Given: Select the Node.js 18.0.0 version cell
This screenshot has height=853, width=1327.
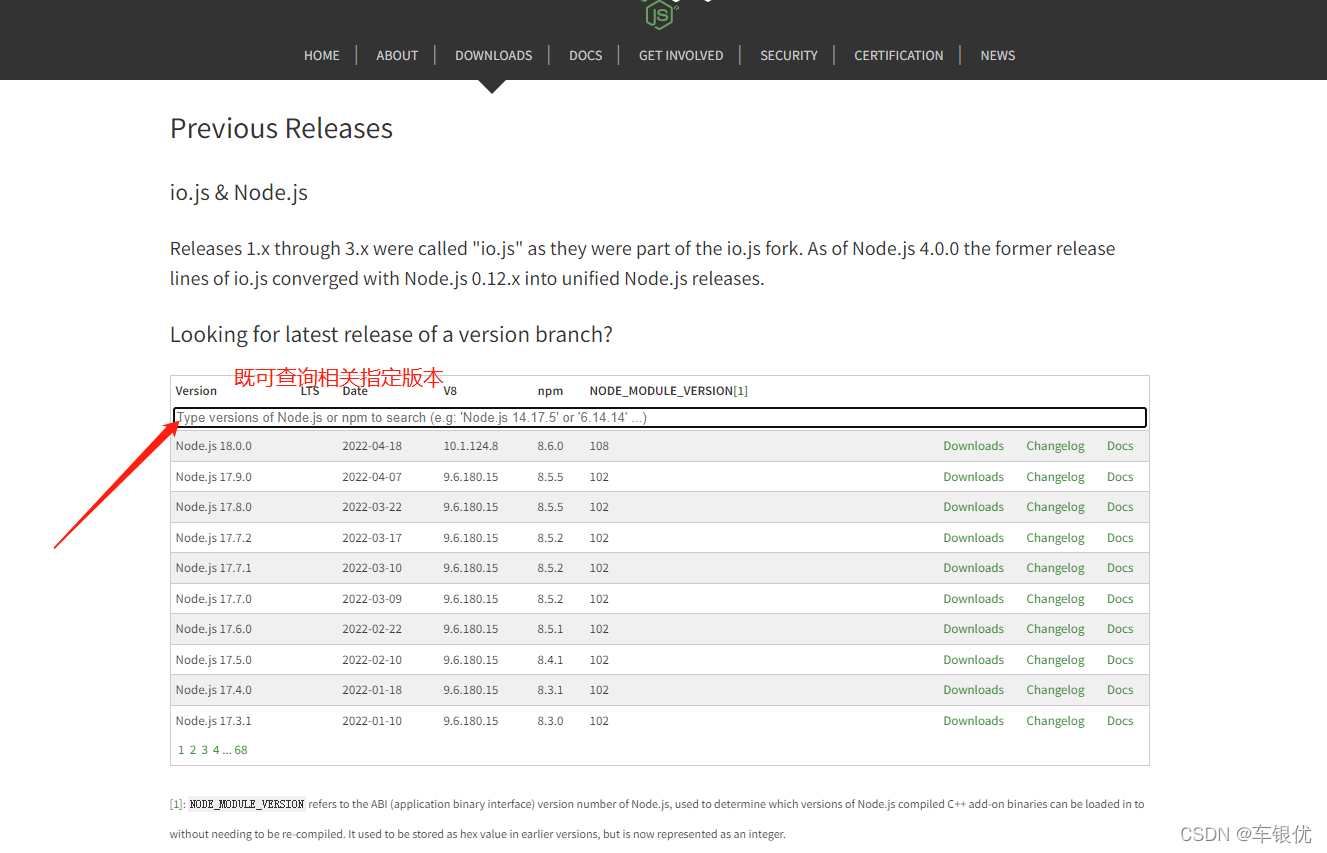Looking at the screenshot, I should [x=214, y=446].
